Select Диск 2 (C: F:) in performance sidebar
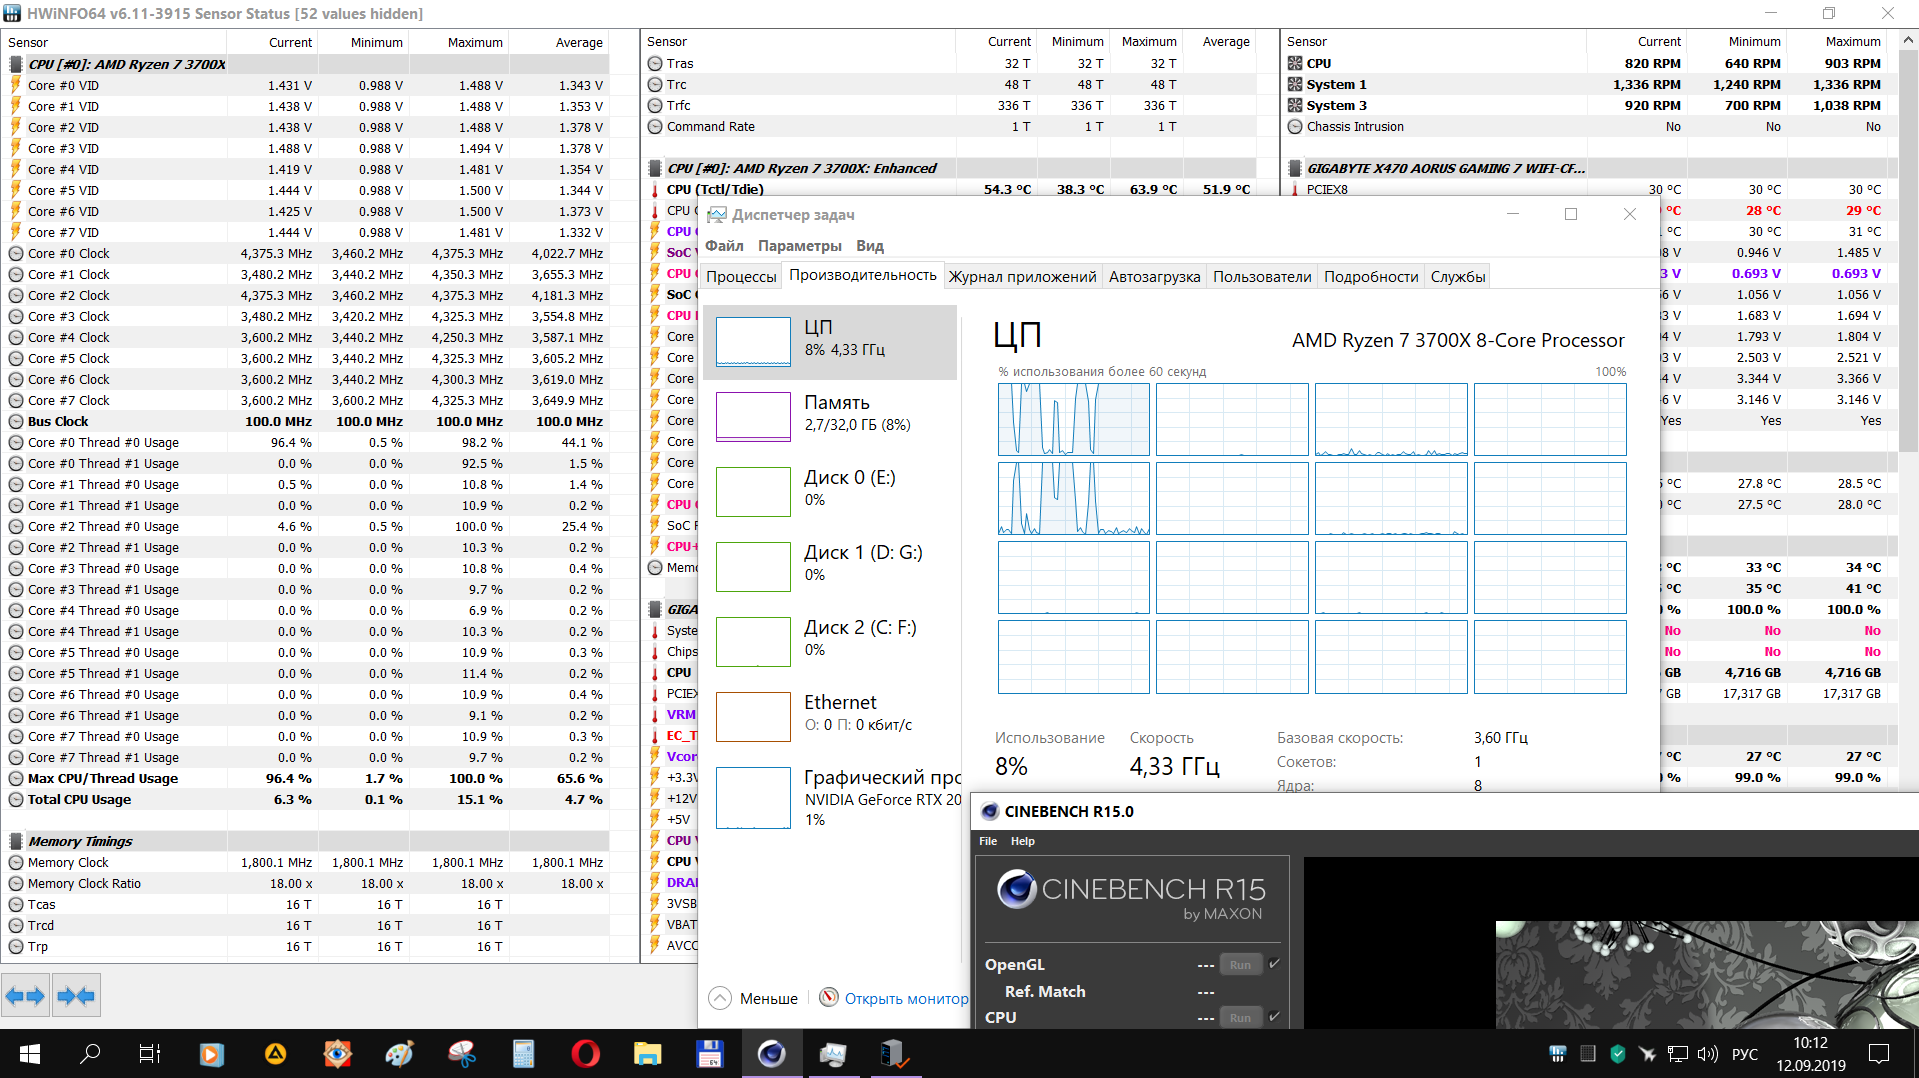The width and height of the screenshot is (1919, 1078). 830,642
